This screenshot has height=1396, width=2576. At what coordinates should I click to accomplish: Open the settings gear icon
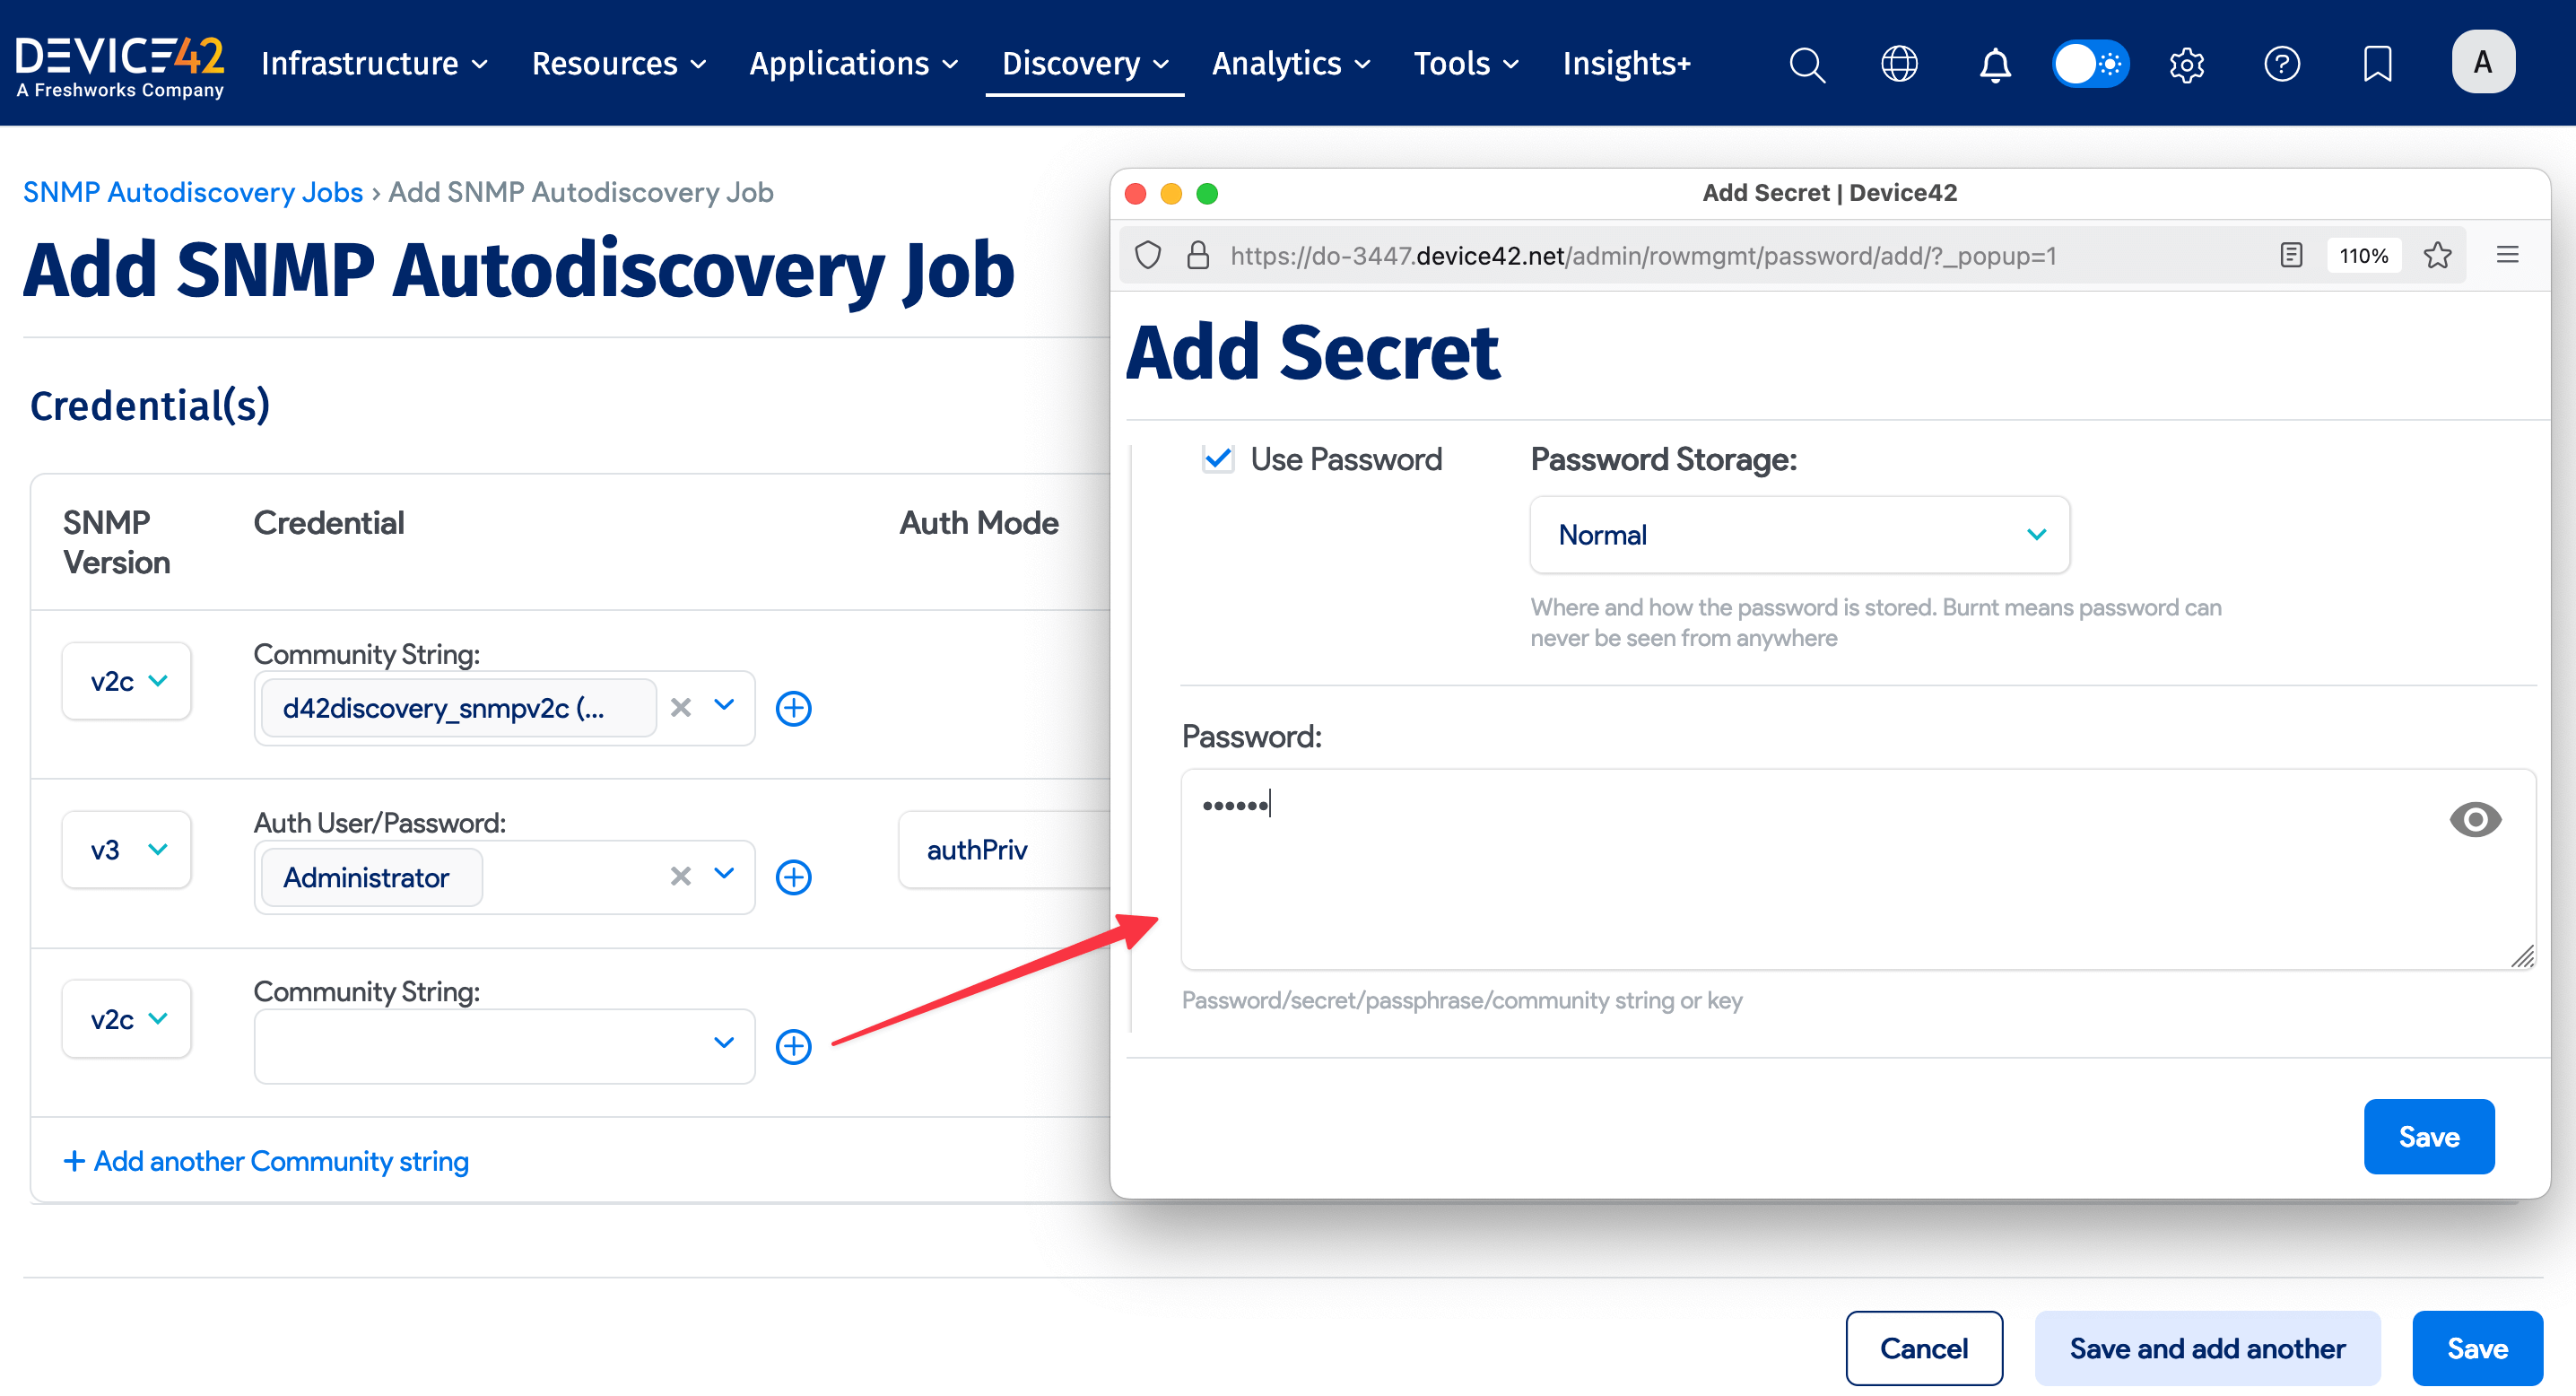[2186, 64]
